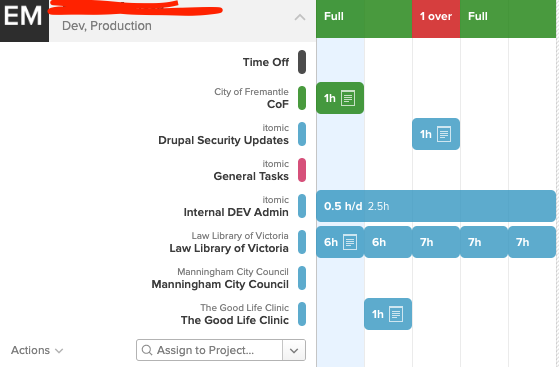The height and width of the screenshot is (367, 559).
Task: Collapse the person row with the up chevron
Action: tap(300, 17)
